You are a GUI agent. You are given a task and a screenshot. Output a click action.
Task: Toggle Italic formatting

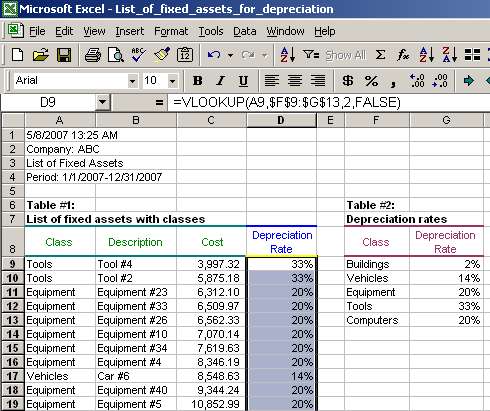pos(220,80)
